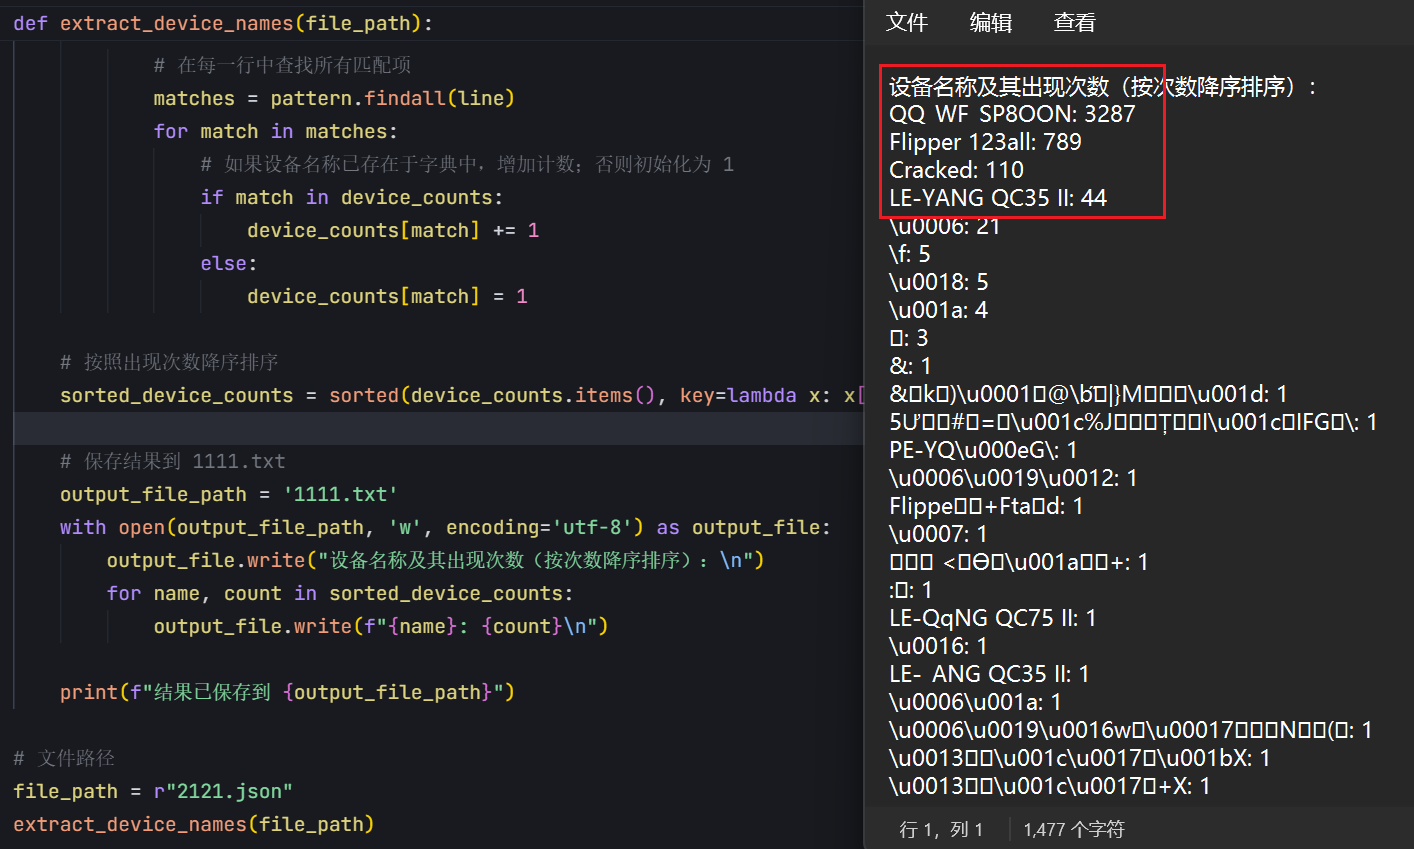This screenshot has width=1414, height=849.
Task: Click the '\u001a: 4' line in Notepad
Action: click(938, 310)
